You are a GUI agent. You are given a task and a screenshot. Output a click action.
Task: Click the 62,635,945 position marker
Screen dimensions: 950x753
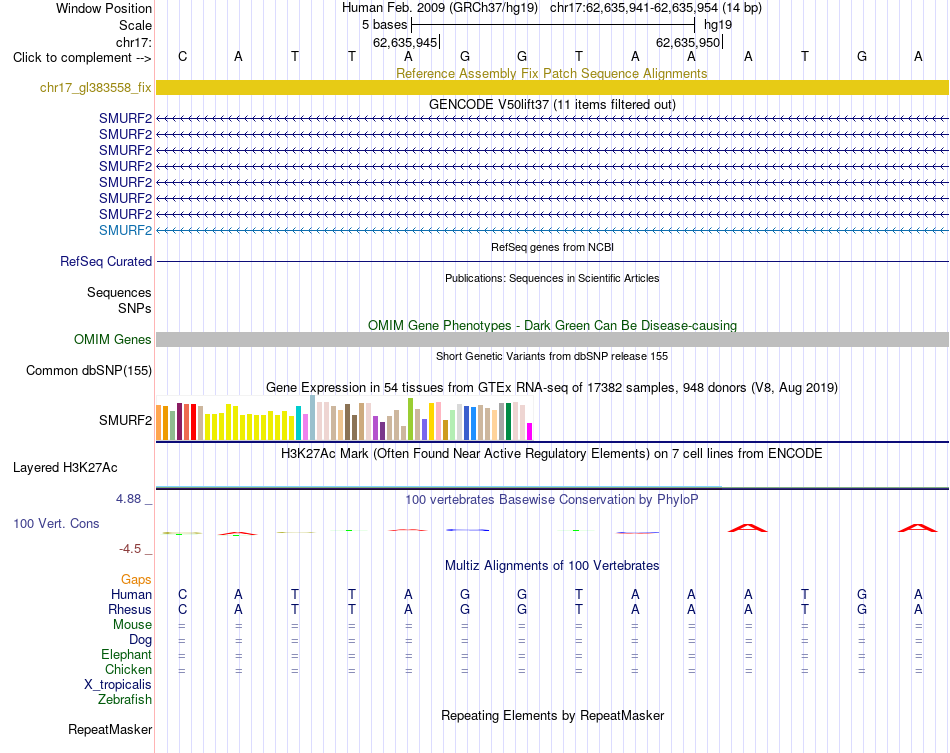pyautogui.click(x=405, y=42)
